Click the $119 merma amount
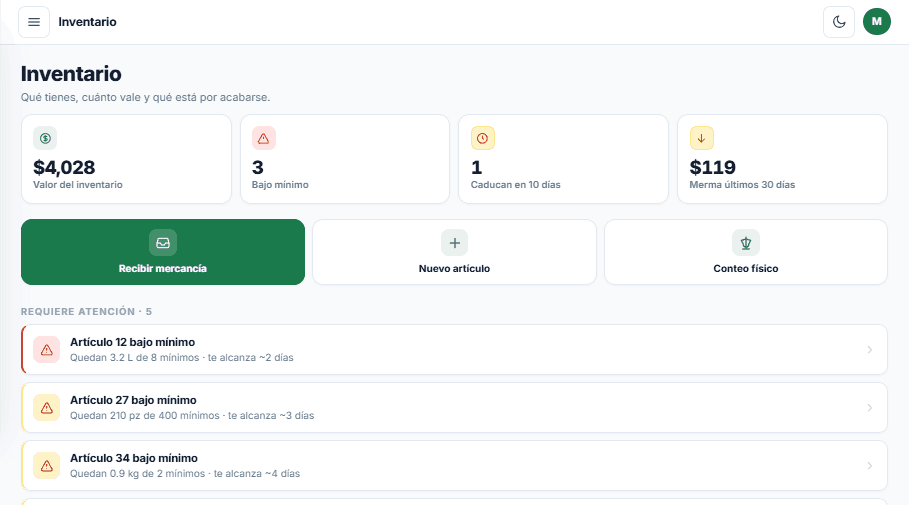 tap(712, 168)
